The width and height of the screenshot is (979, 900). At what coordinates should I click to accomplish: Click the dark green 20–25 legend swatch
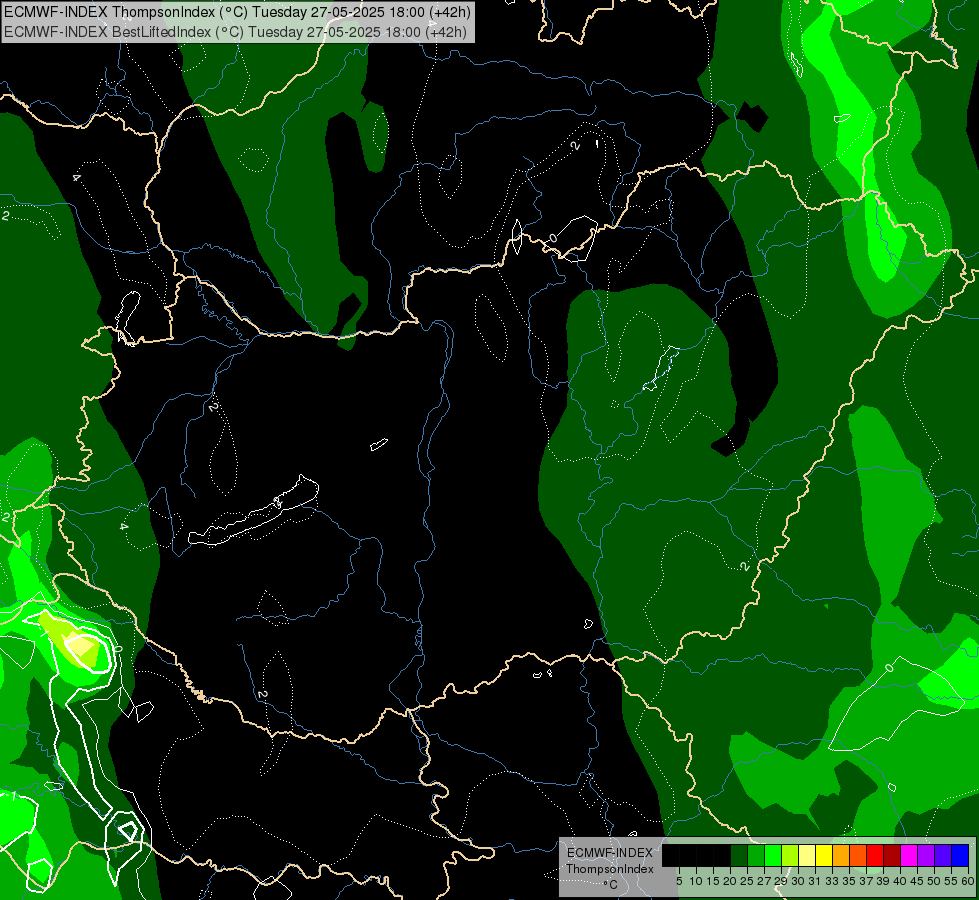(x=739, y=856)
